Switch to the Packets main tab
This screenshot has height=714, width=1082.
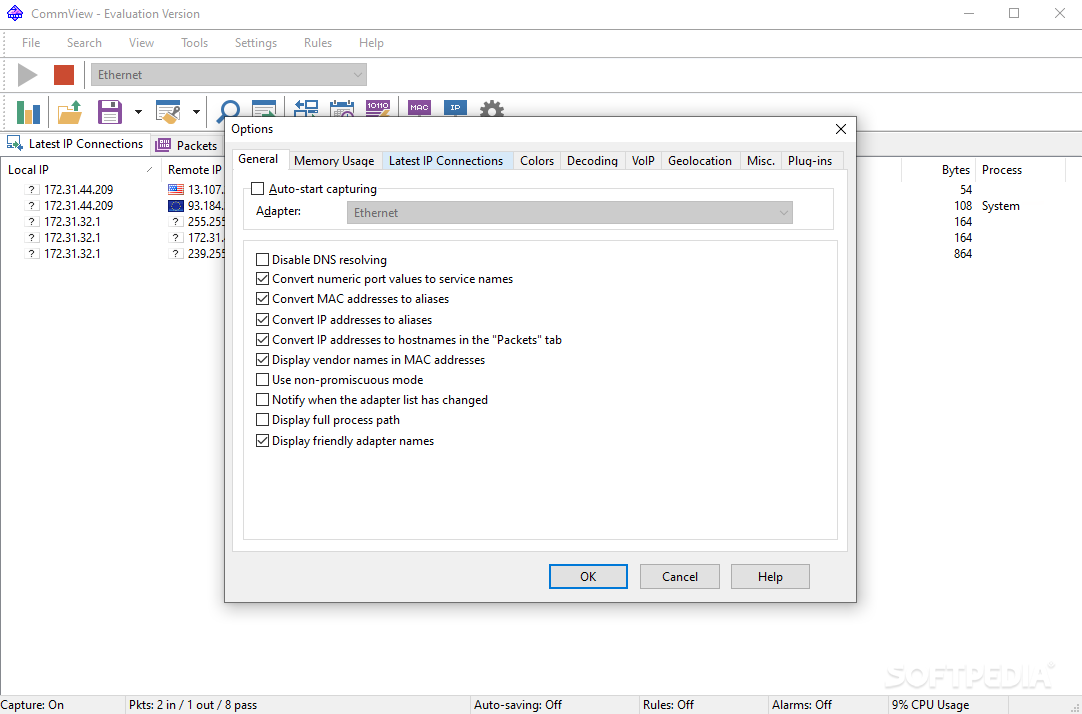click(x=186, y=145)
